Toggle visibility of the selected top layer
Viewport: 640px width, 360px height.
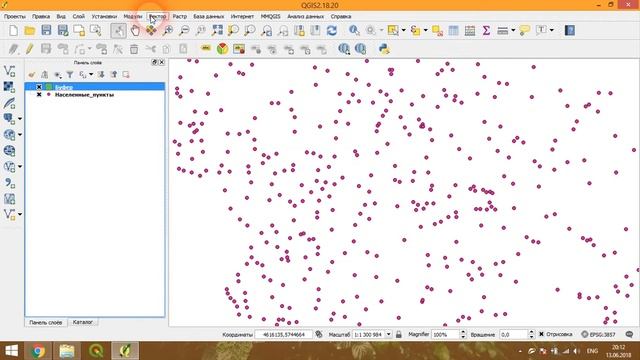point(39,87)
